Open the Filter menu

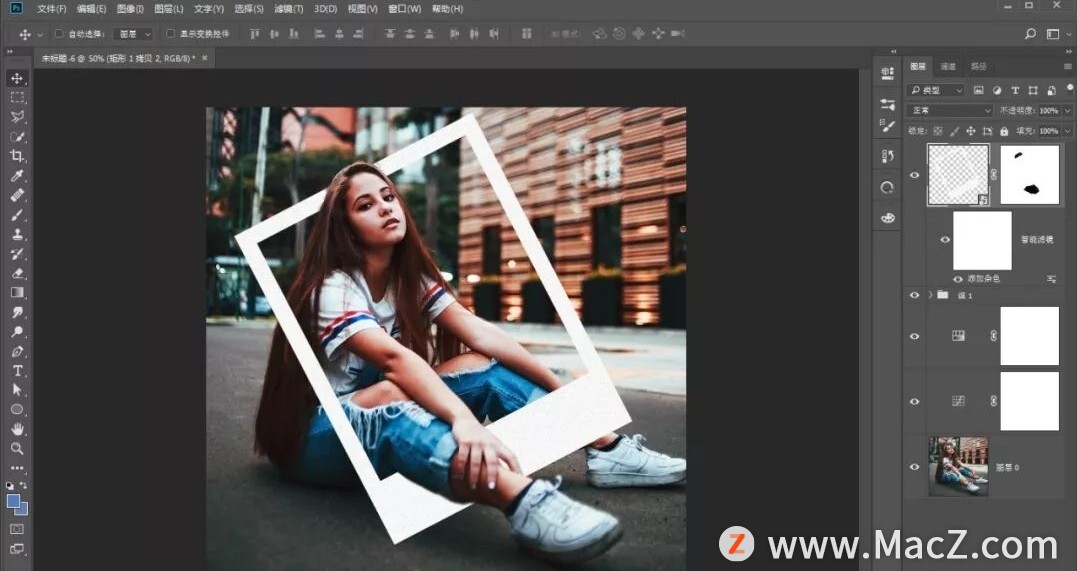pos(288,9)
